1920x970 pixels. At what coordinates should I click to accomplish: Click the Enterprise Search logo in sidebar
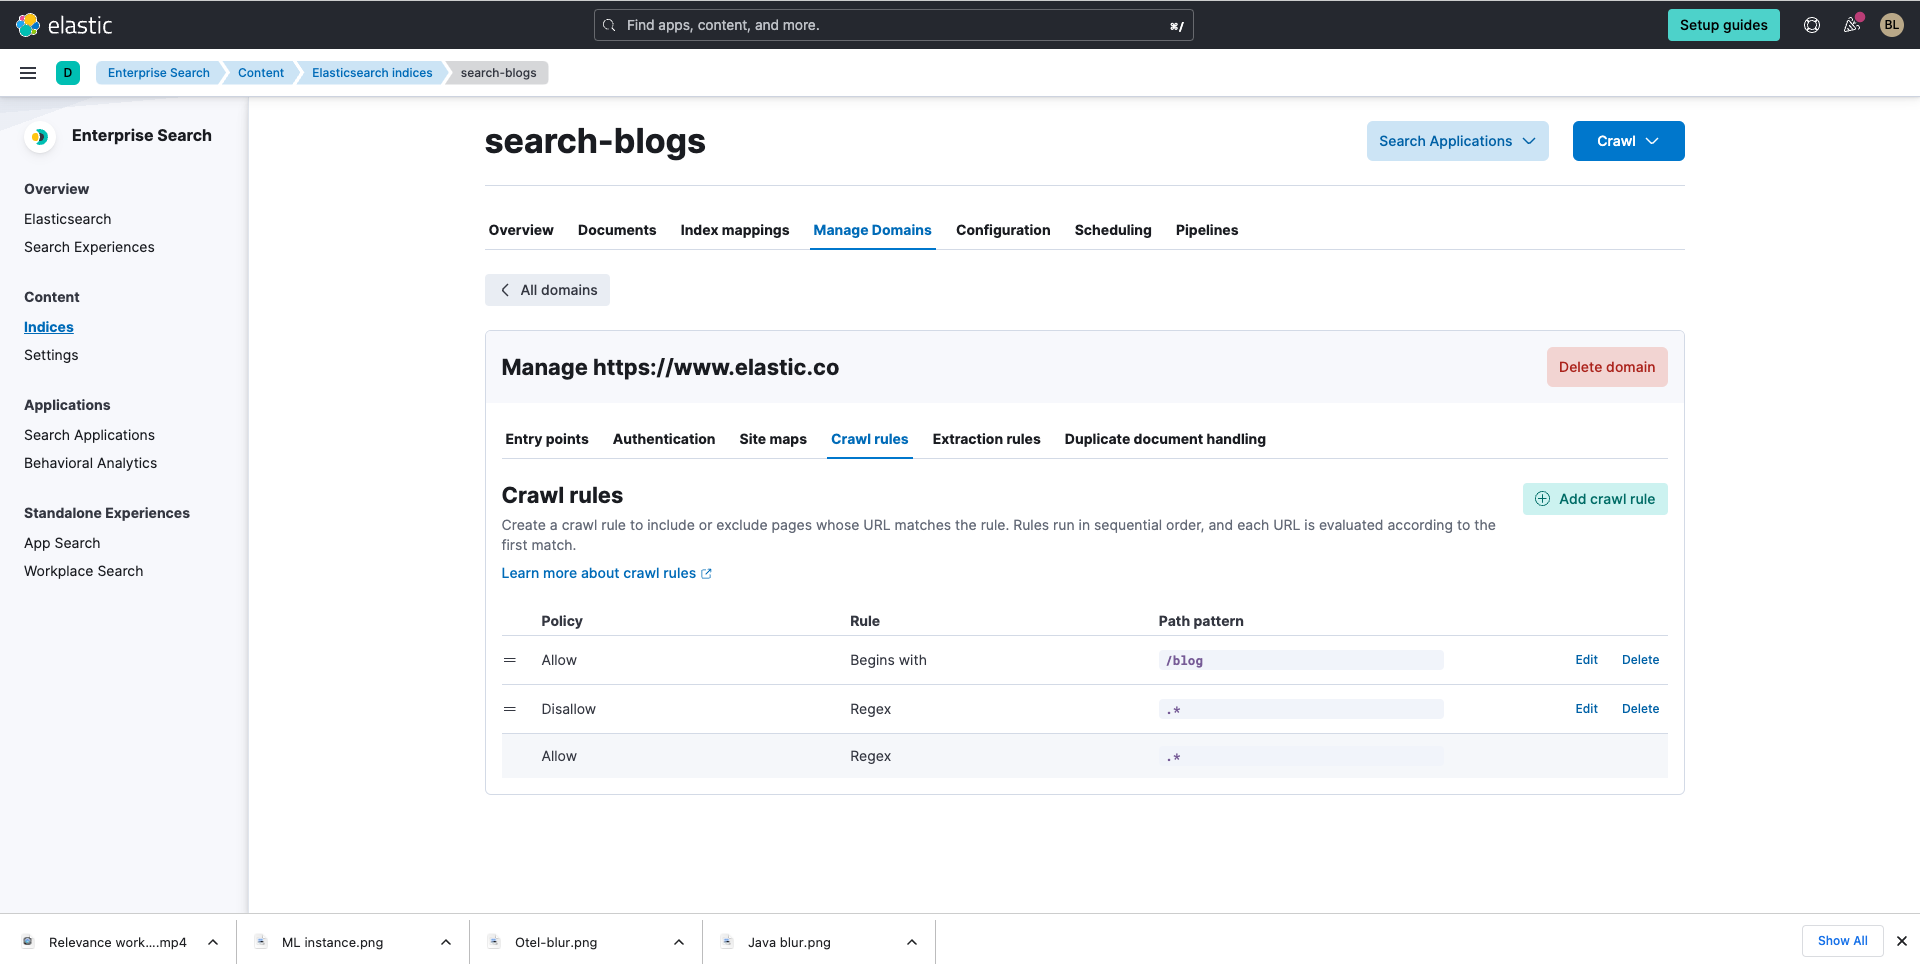point(40,136)
